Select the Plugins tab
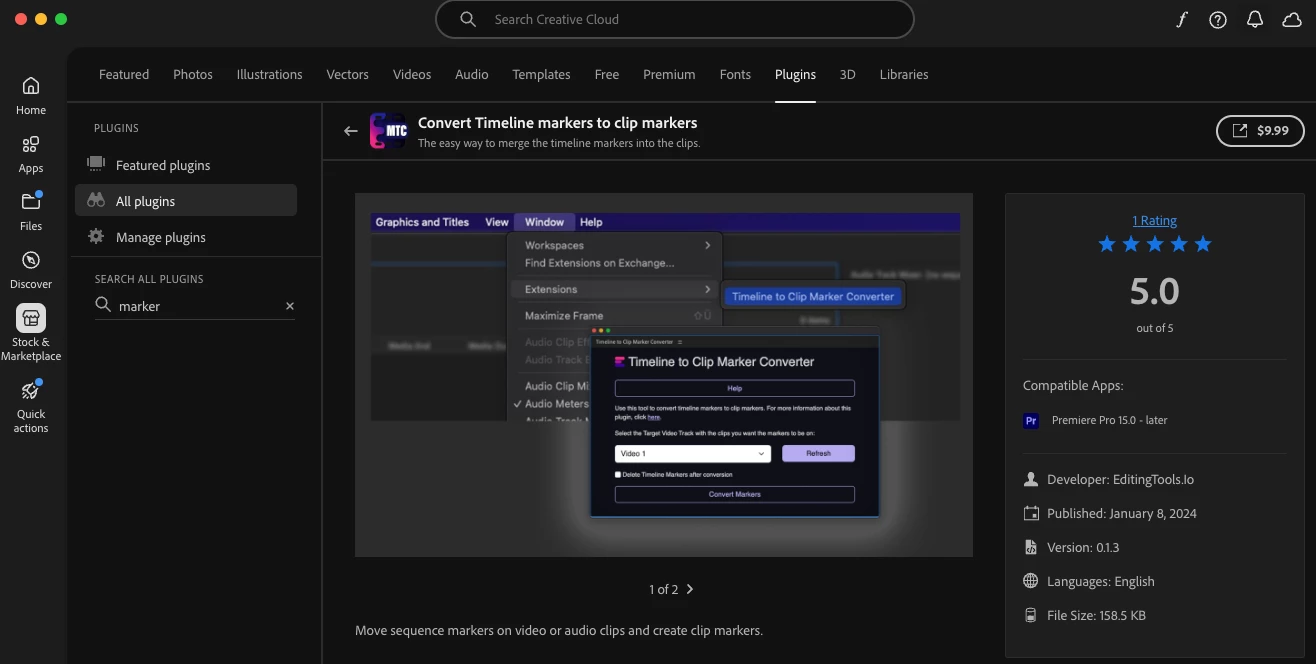 [x=795, y=74]
